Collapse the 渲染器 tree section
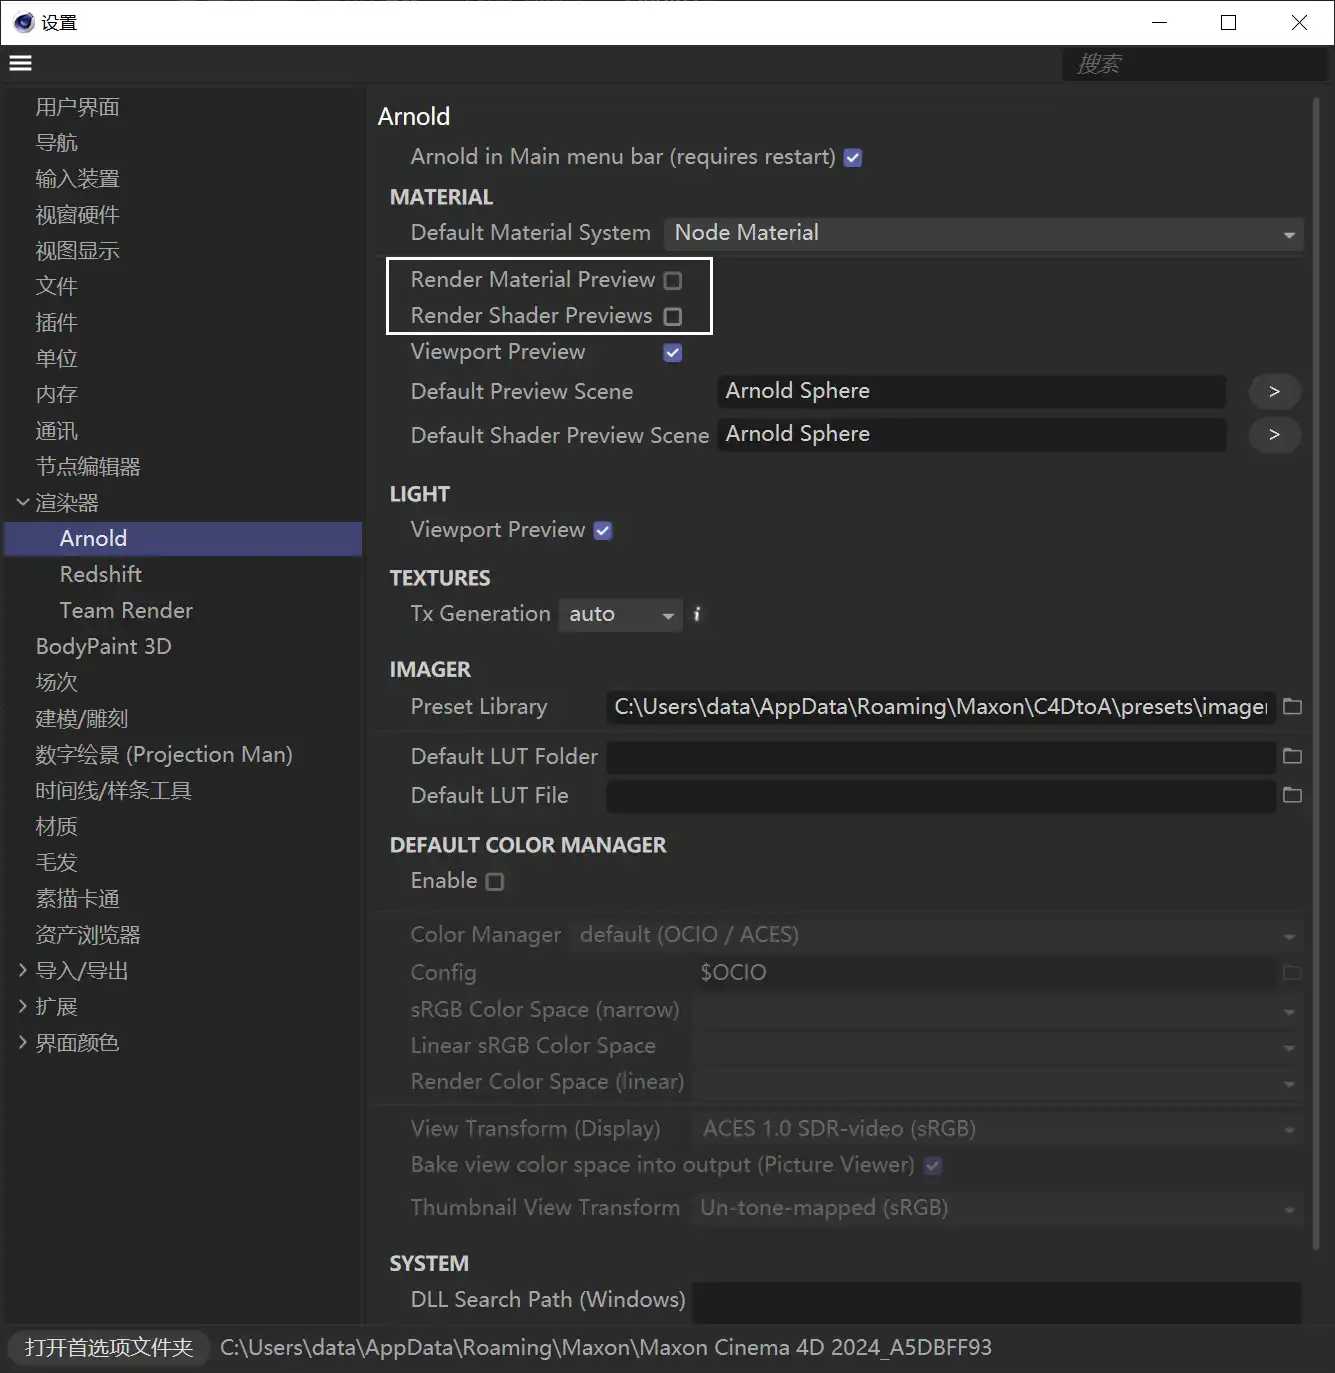 pos(22,502)
